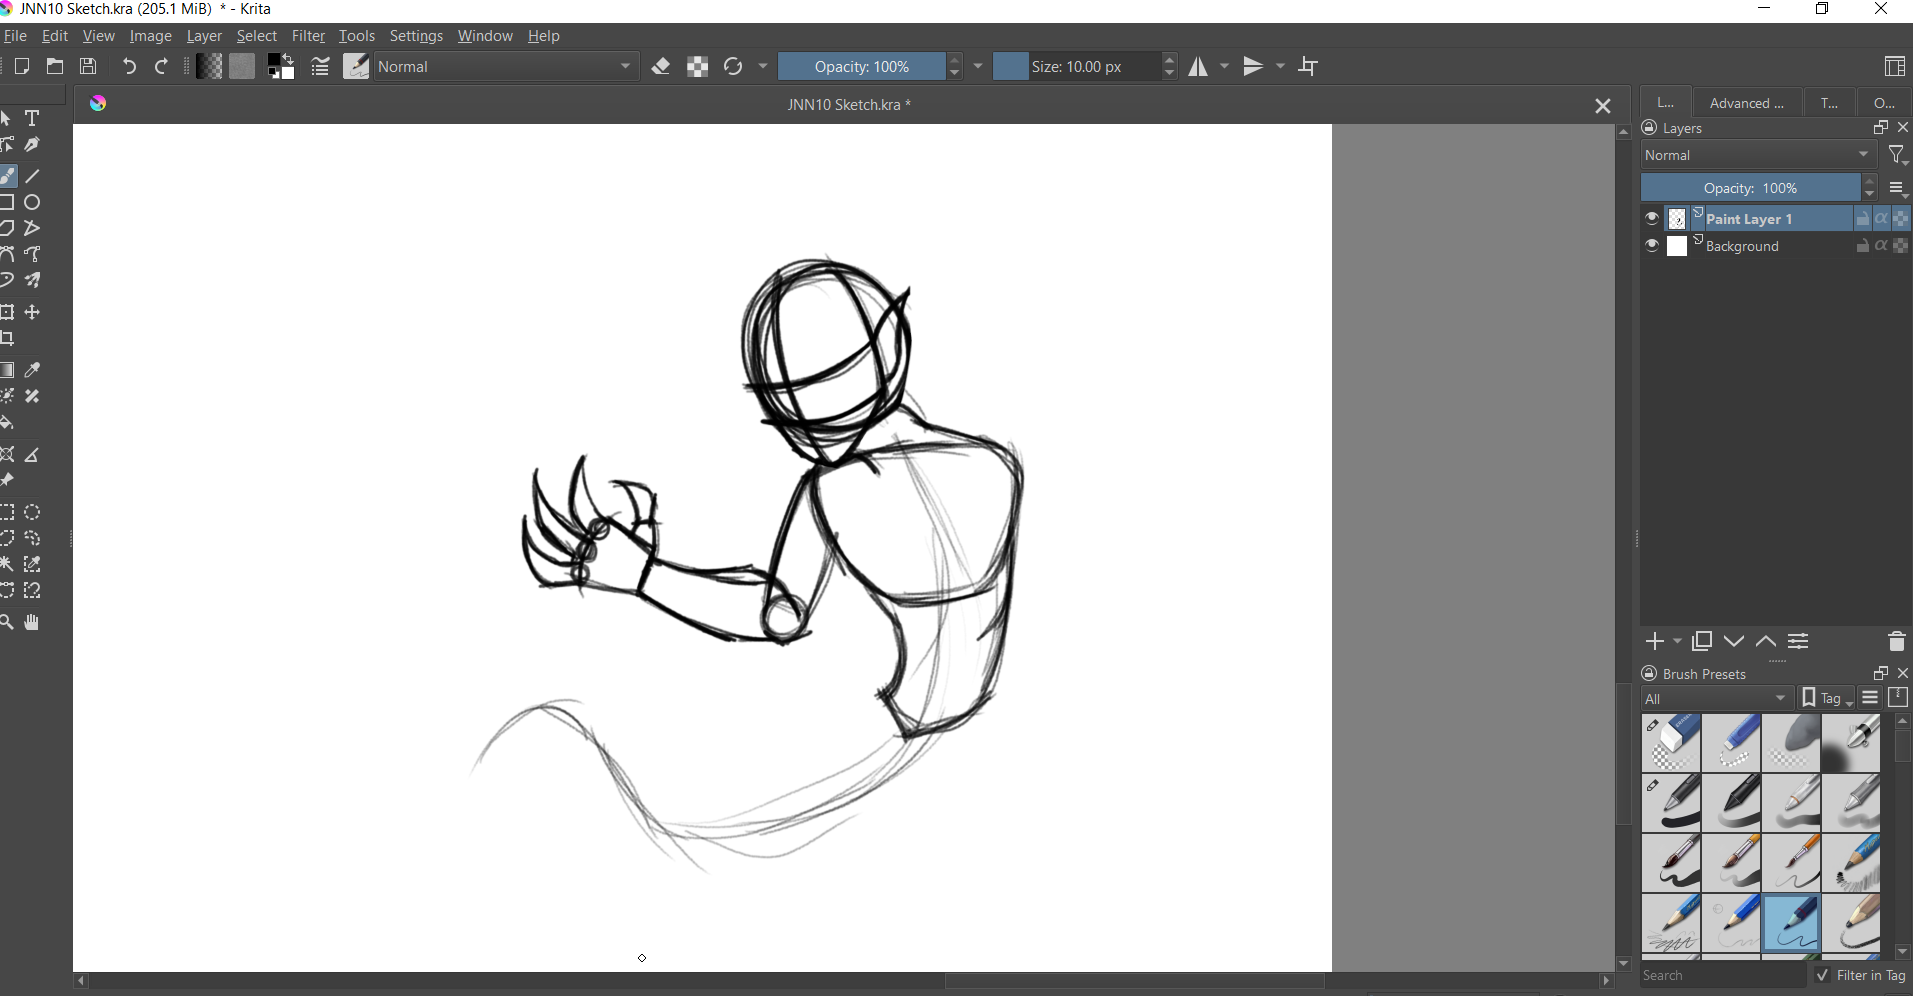This screenshot has width=1913, height=996.
Task: Open the choose brush preset icon
Action: pyautogui.click(x=356, y=67)
